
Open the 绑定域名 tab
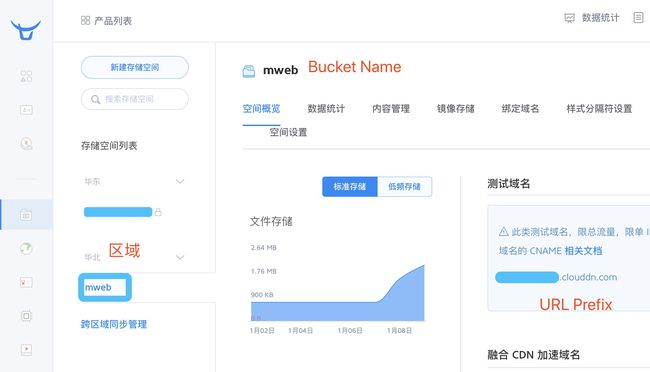(520, 109)
